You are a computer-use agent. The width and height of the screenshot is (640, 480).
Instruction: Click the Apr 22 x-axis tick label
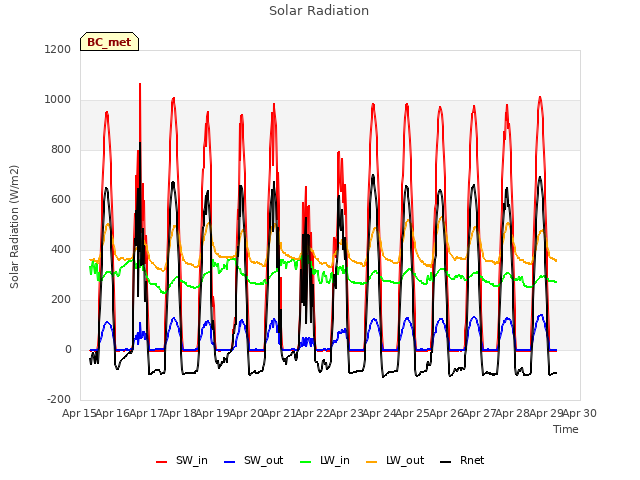click(313, 413)
